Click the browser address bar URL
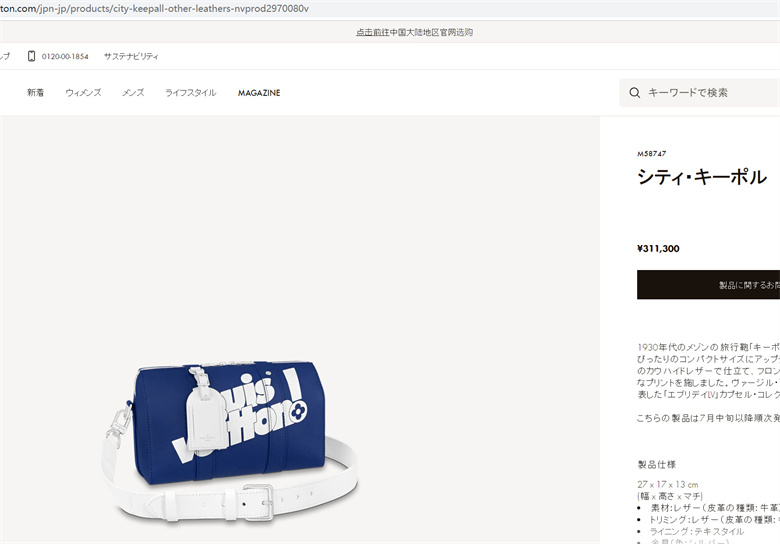This screenshot has height=544, width=780. tap(154, 9)
